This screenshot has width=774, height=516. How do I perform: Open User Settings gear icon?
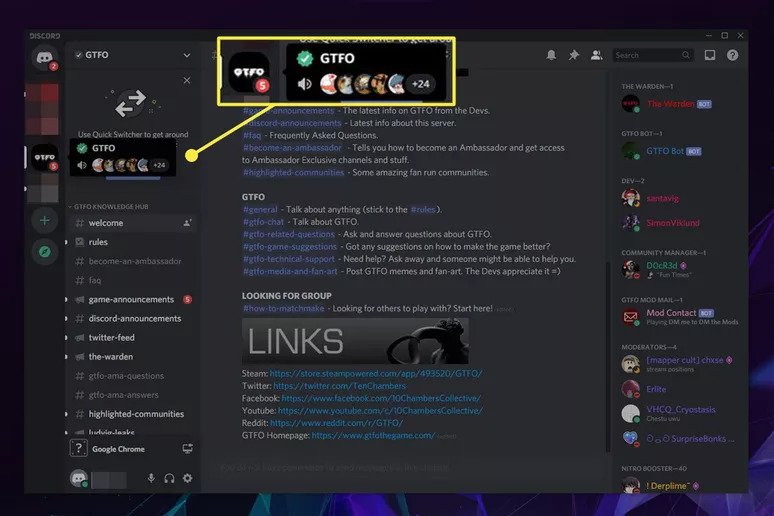[x=188, y=478]
